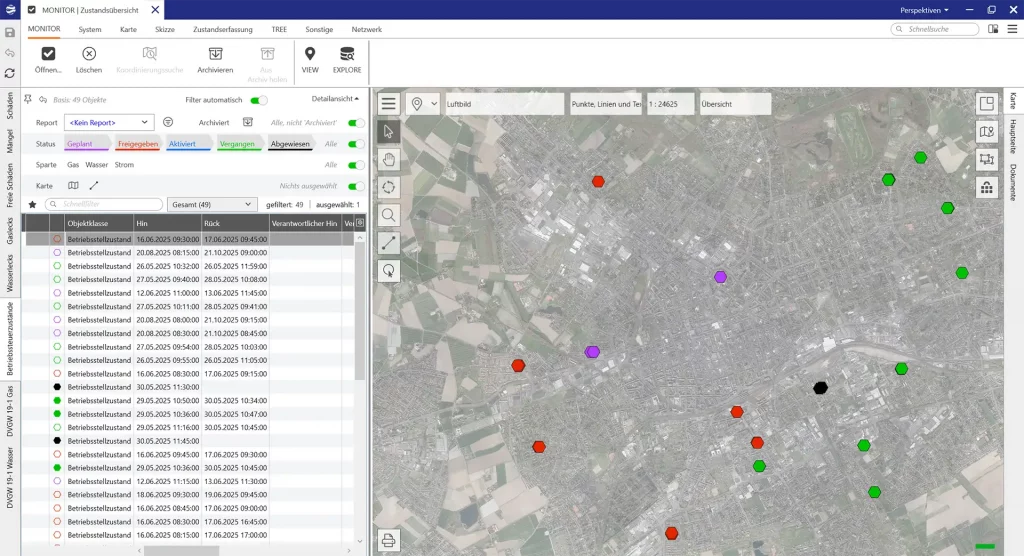1024x556 pixels.
Task: Open the Kein Report dropdown
Action: pyautogui.click(x=109, y=122)
